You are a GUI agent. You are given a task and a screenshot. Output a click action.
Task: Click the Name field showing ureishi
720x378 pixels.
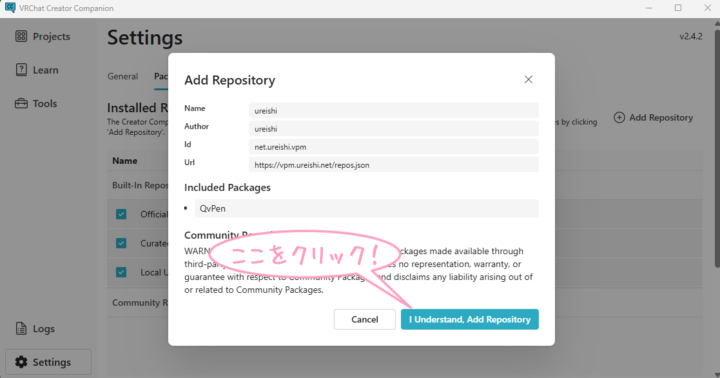(394, 110)
